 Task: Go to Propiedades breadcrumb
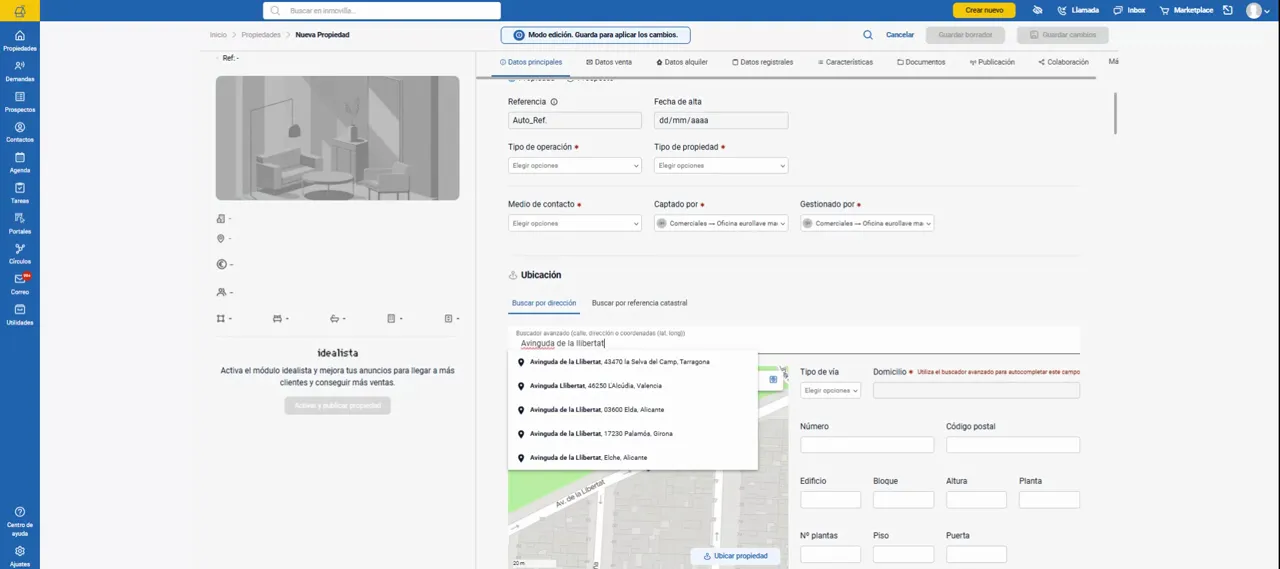pyautogui.click(x=261, y=35)
